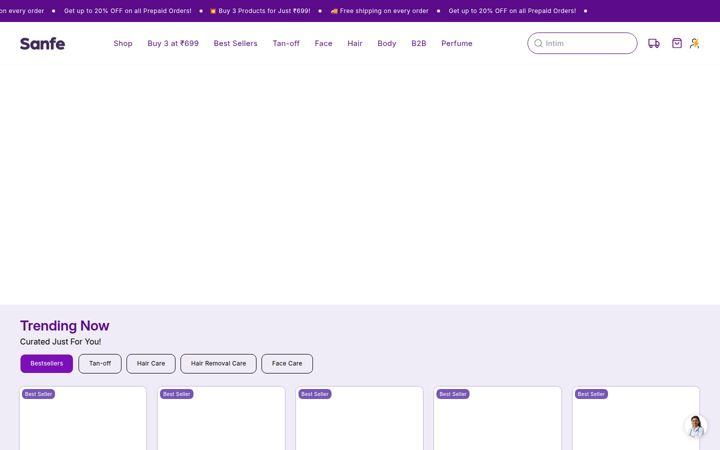Open the user account icon

coord(694,43)
